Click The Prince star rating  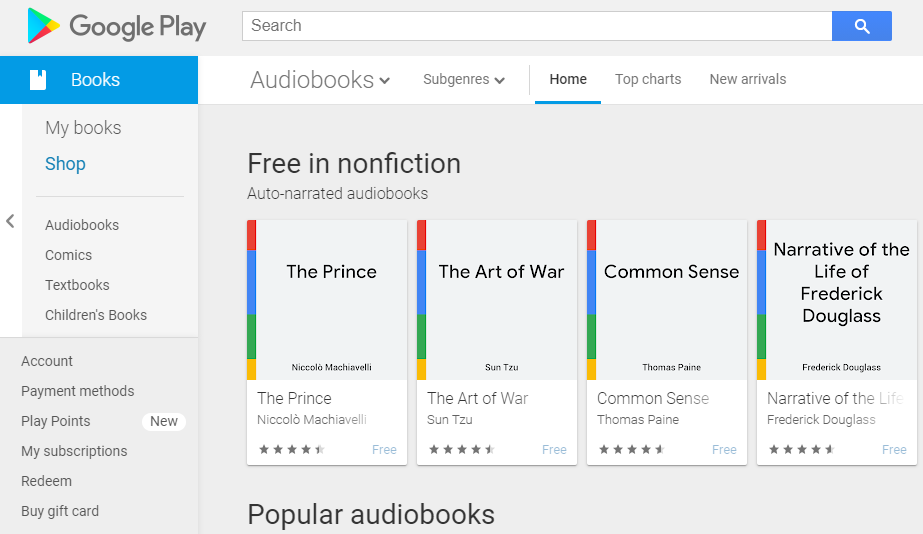click(292, 450)
